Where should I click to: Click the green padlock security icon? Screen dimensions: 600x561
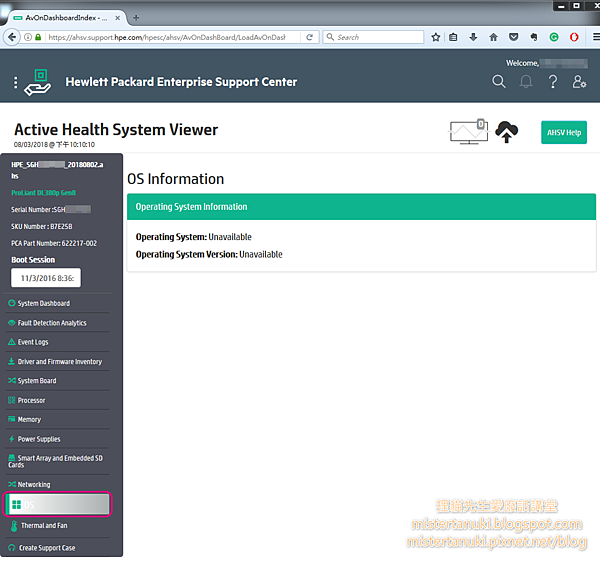click(38, 37)
